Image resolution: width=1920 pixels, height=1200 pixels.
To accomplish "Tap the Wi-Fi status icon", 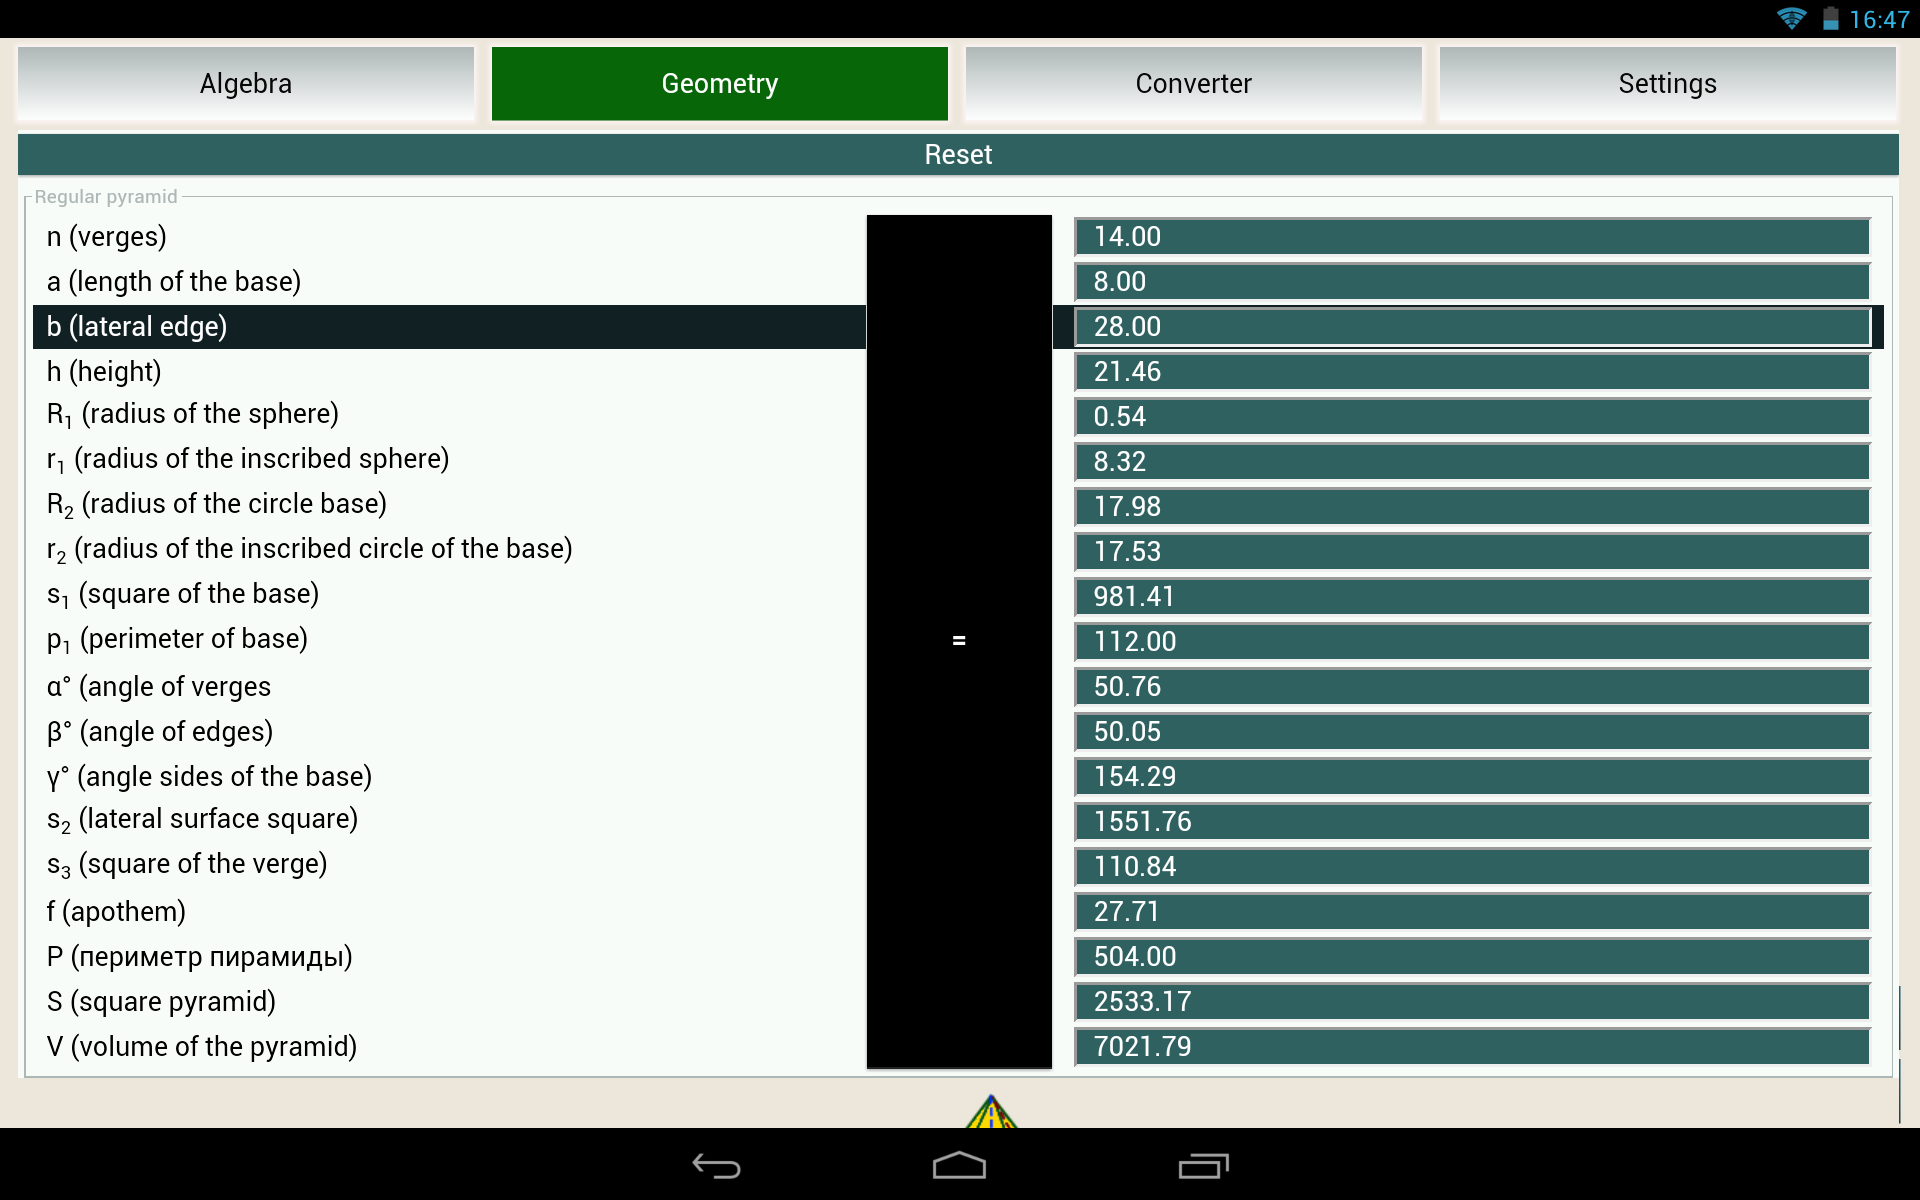I will [x=1791, y=19].
